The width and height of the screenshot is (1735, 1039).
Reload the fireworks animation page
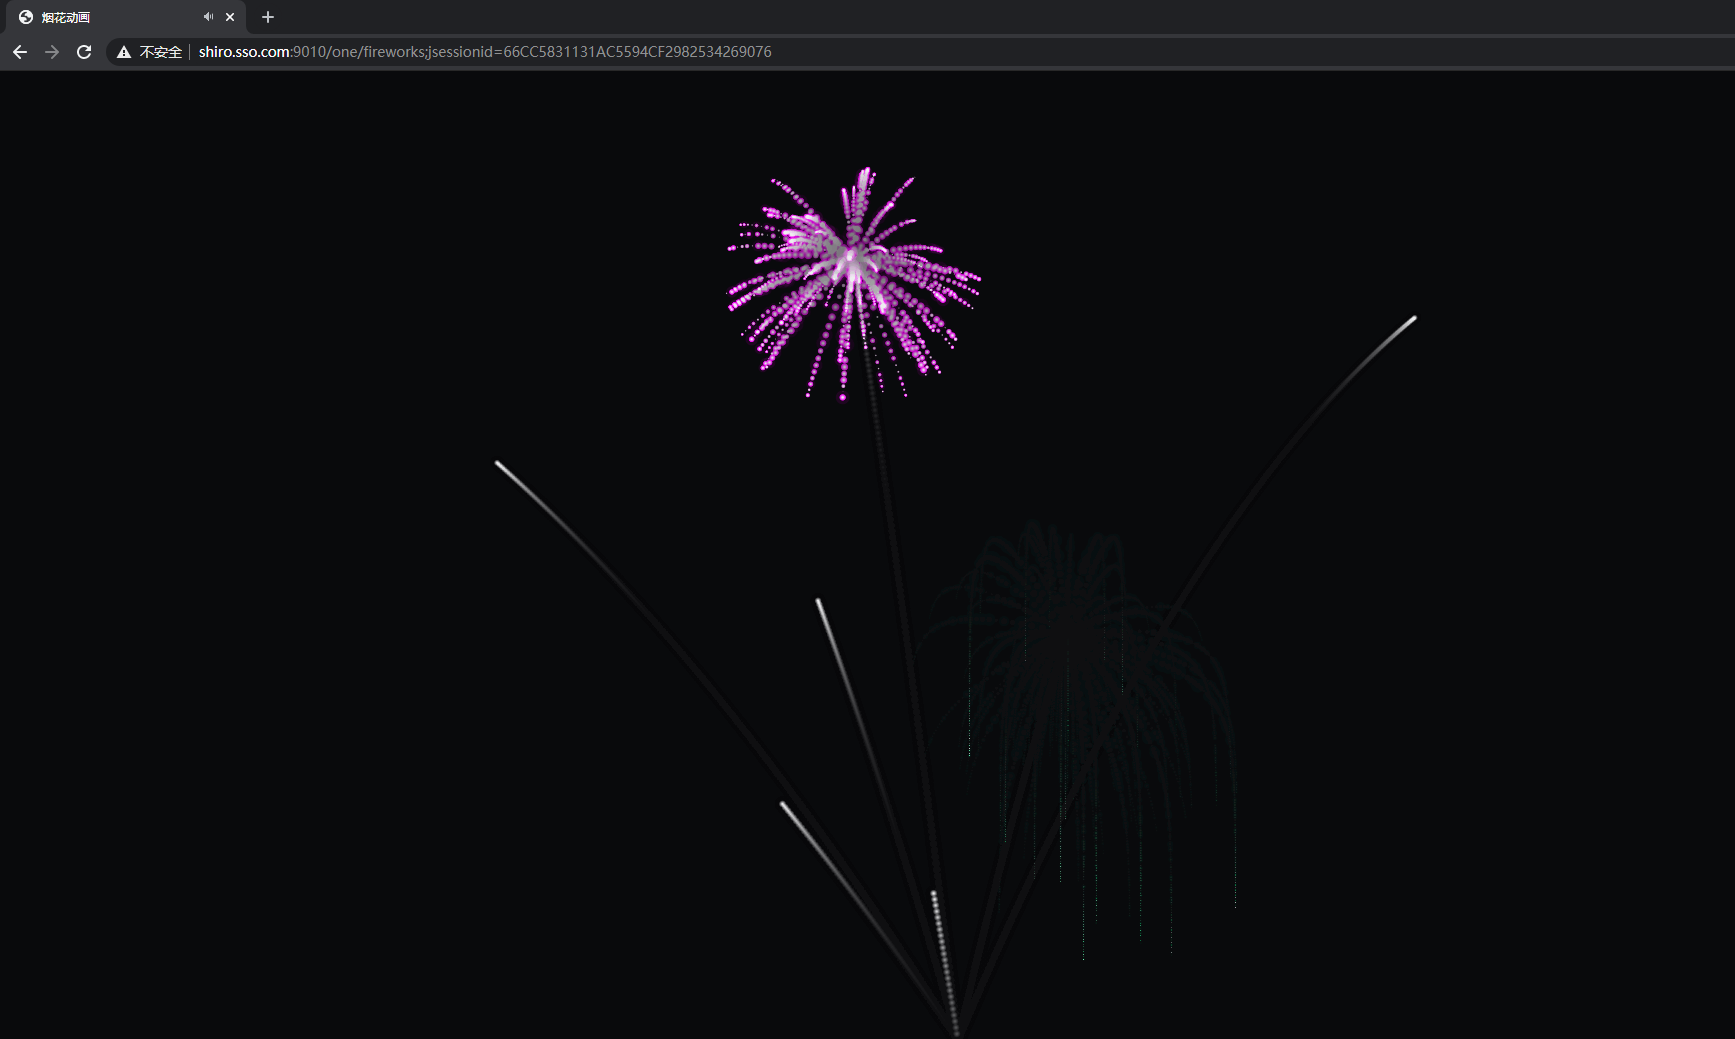point(84,51)
